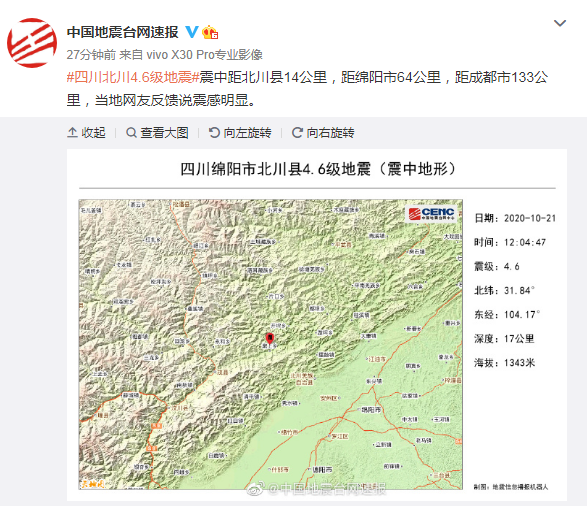Viewport: 587px width, 506px height.
Task: Click the counterclockwise rotate arrow icon
Action: [x=214, y=132]
